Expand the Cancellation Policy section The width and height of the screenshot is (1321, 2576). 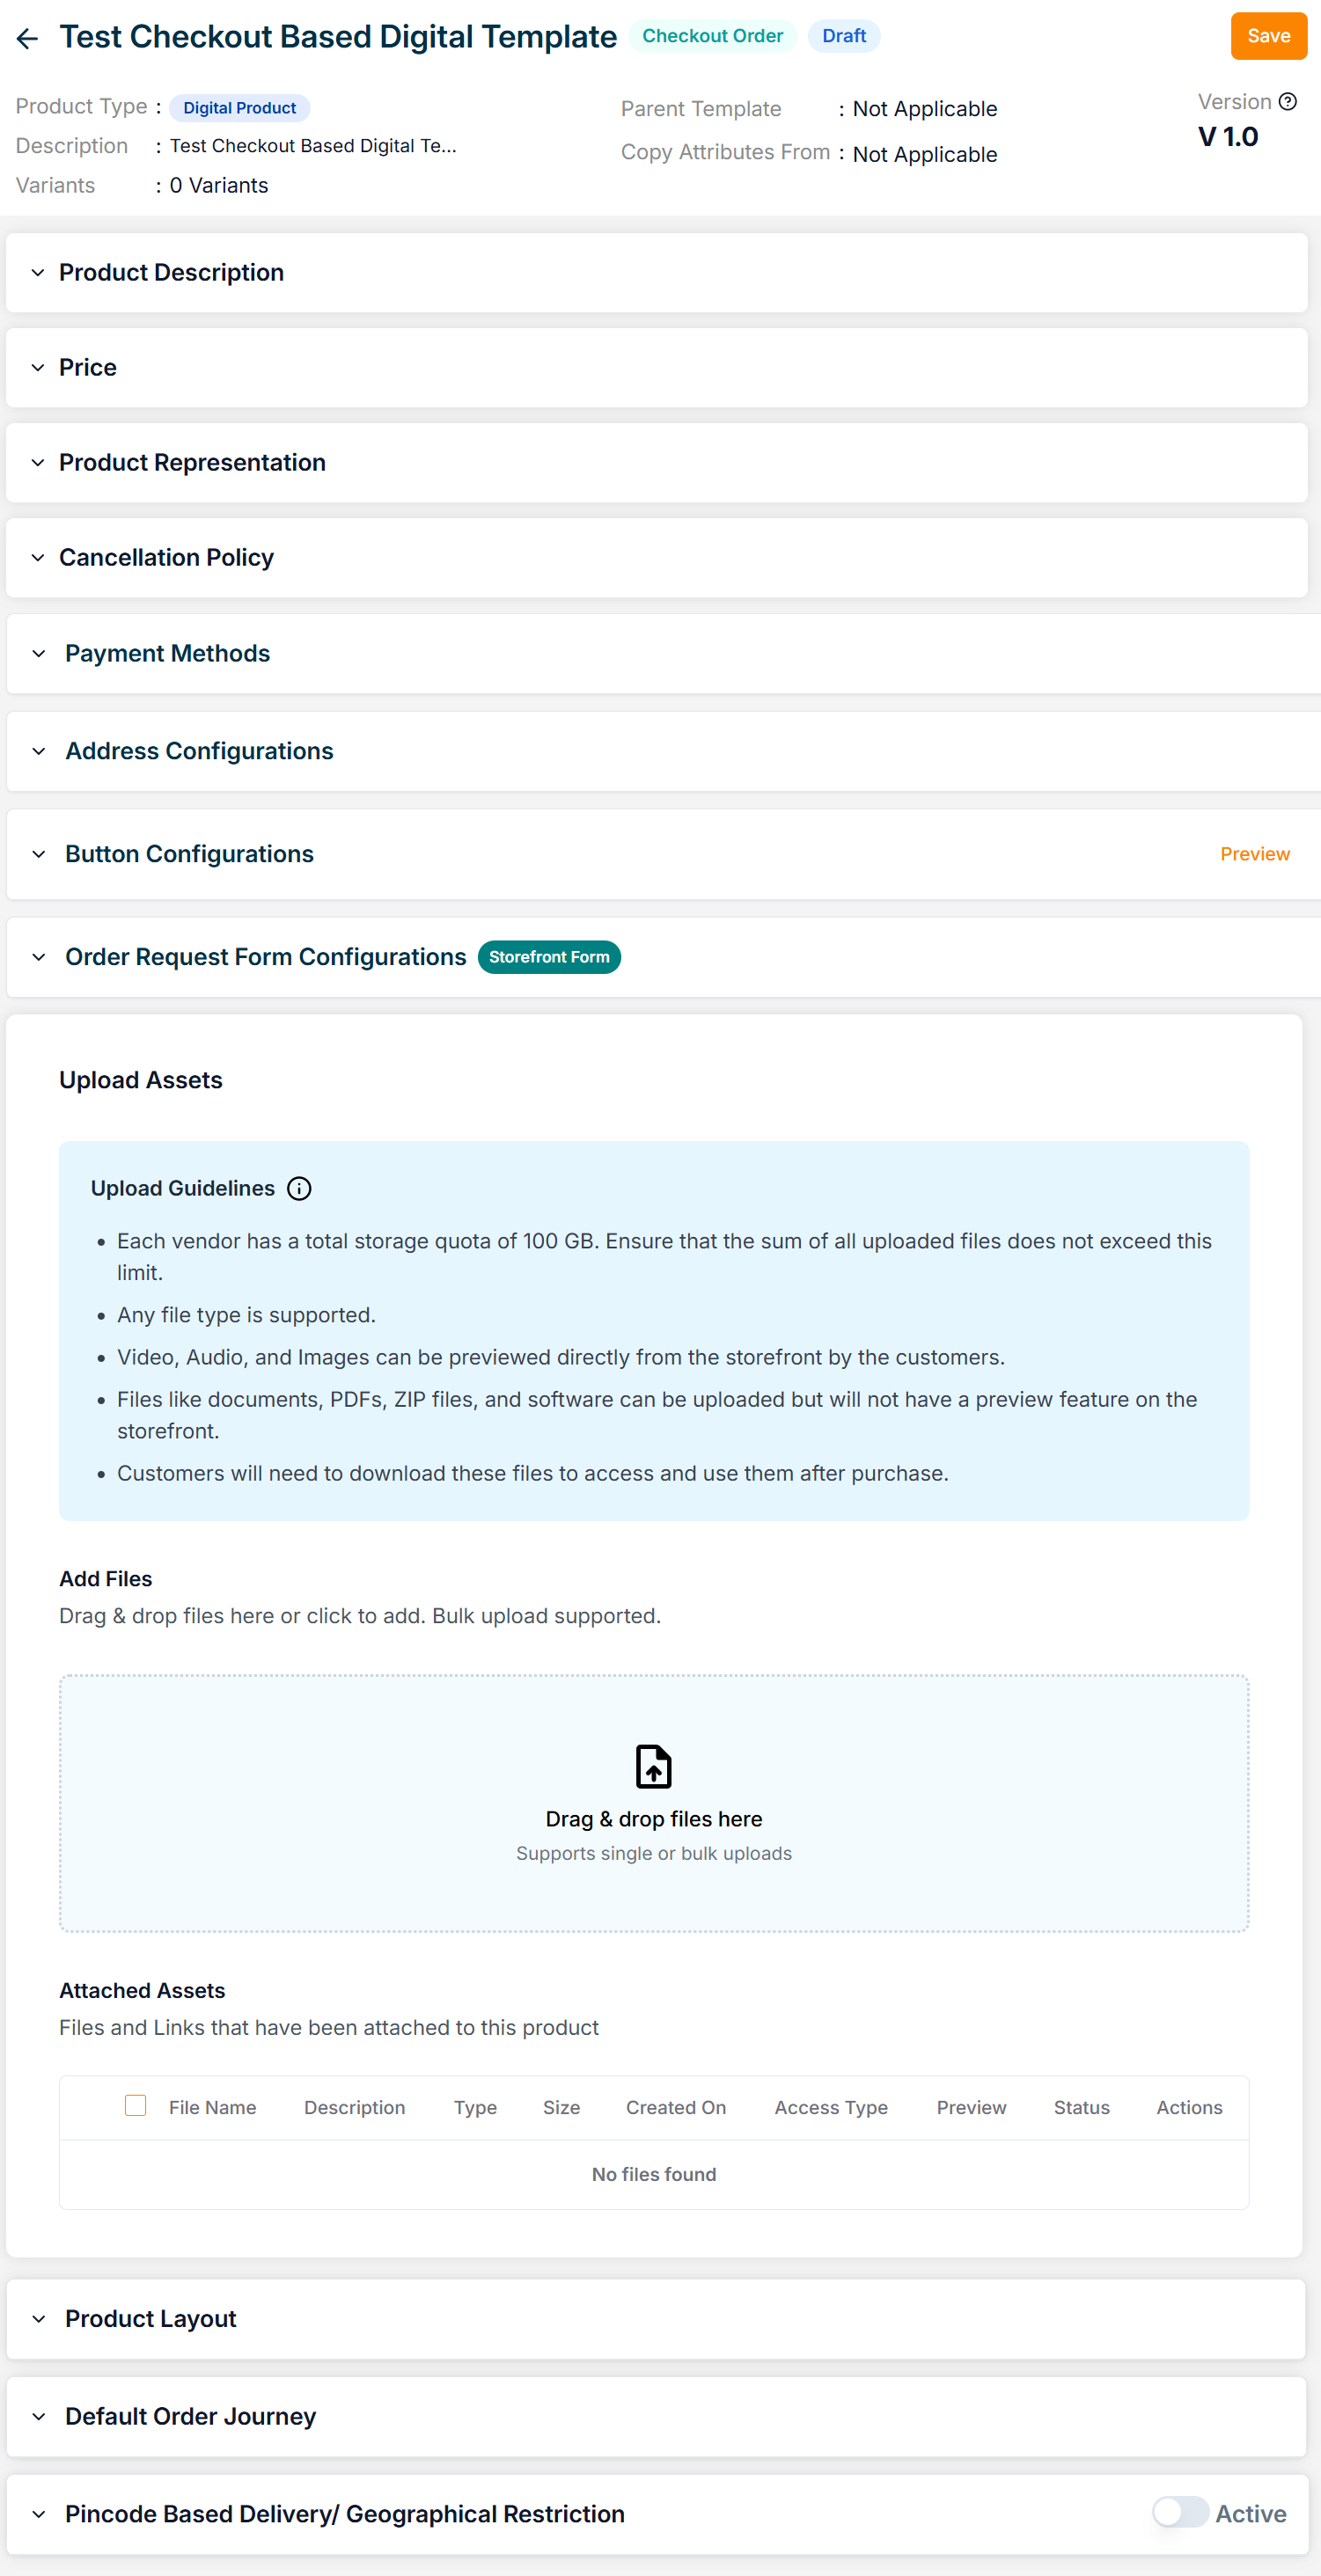tap(166, 558)
